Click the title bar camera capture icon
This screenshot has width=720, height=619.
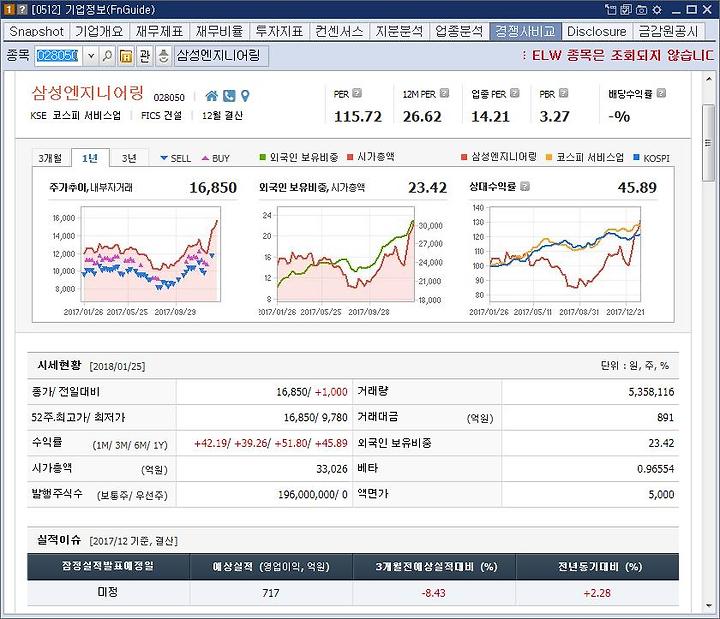pyautogui.click(x=642, y=9)
